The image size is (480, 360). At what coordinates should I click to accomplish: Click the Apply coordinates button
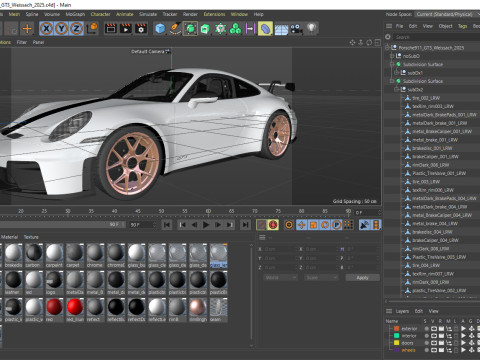(x=362, y=277)
